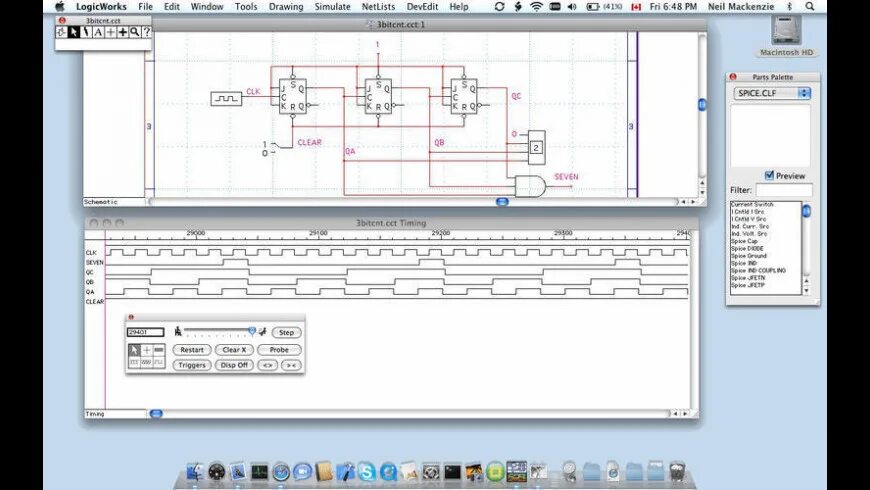Open Spotlight search magnifier in menu bar
Viewport: 870px width, 490px height.
[810, 7]
